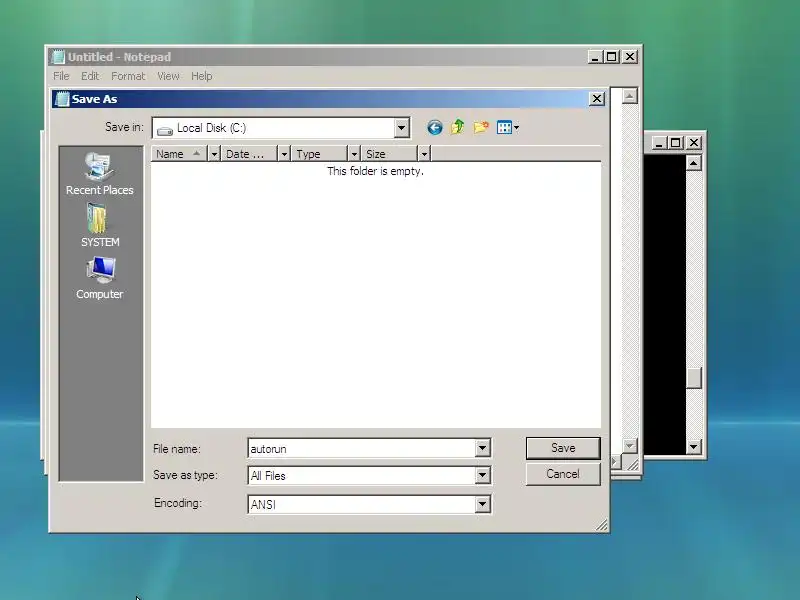This screenshot has width=800, height=600.
Task: Open the SYSTEM folder shortcut
Action: tap(100, 226)
